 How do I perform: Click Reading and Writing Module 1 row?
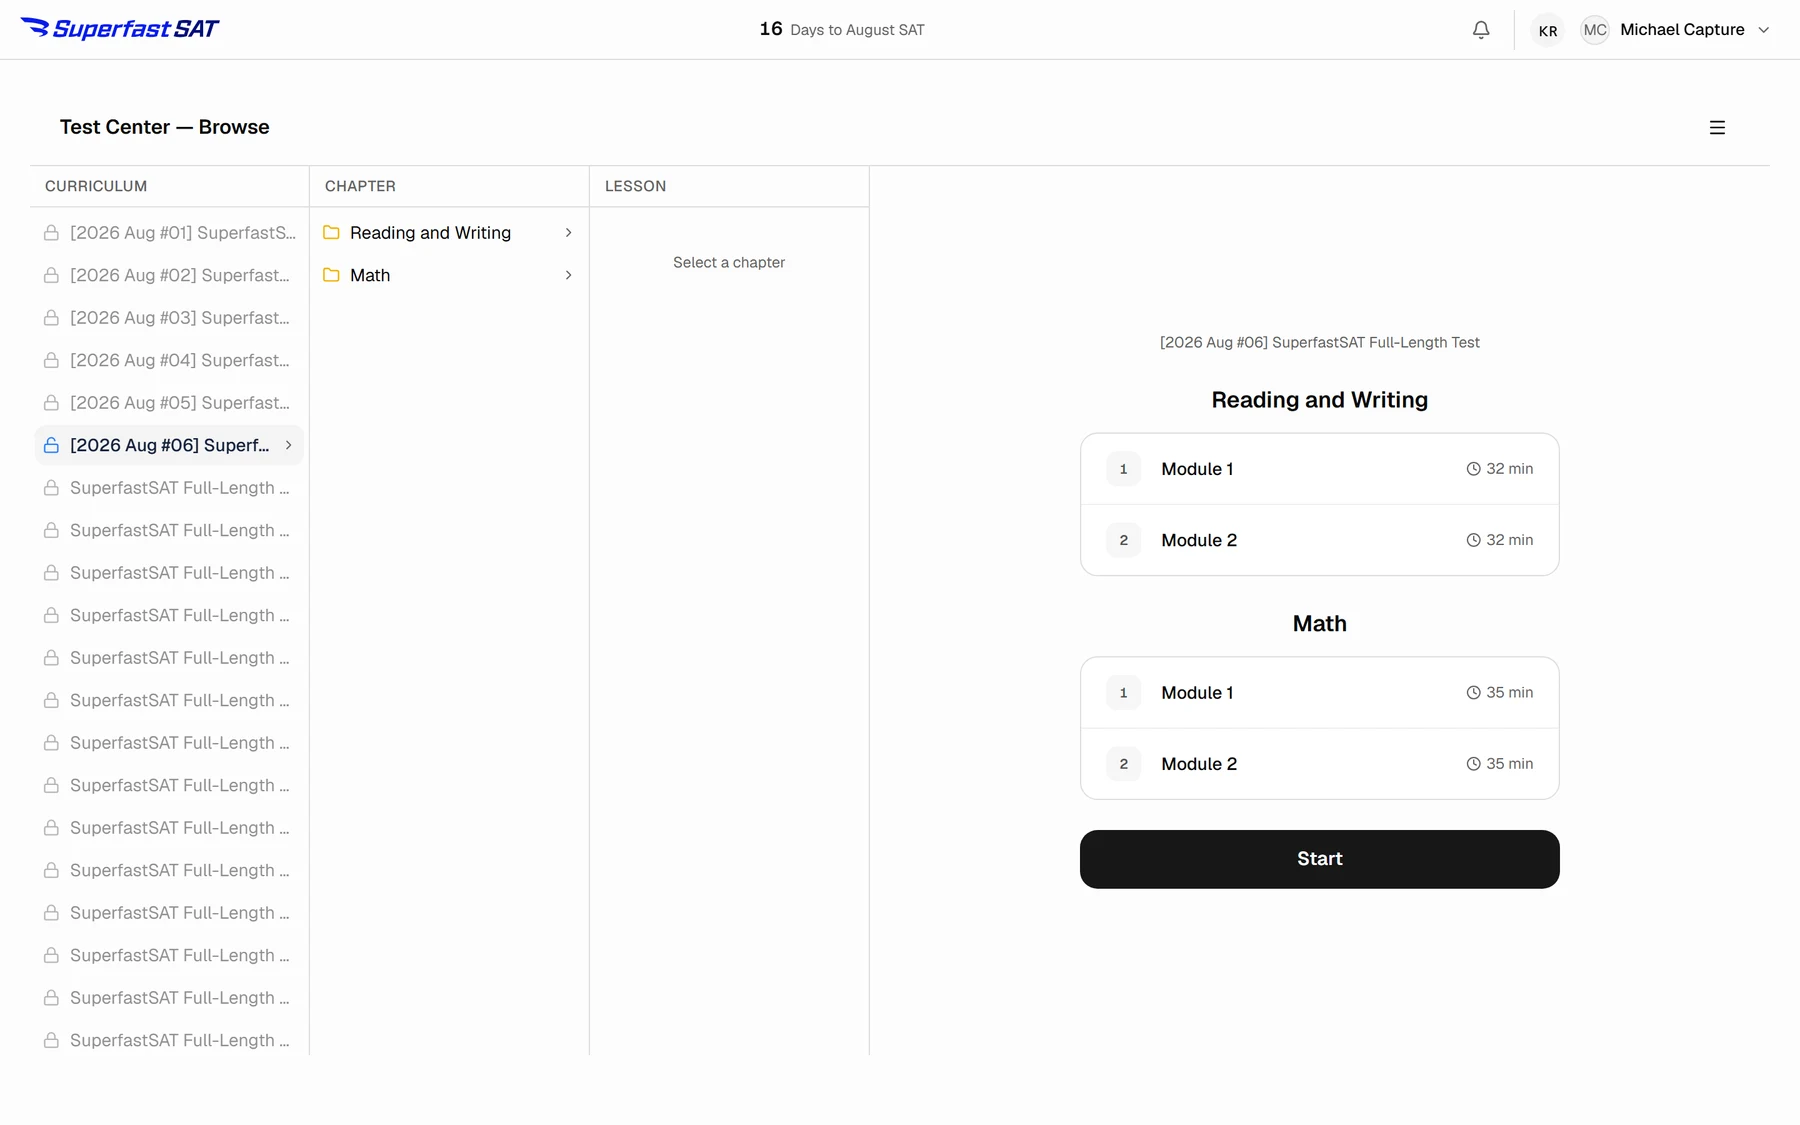click(1320, 469)
